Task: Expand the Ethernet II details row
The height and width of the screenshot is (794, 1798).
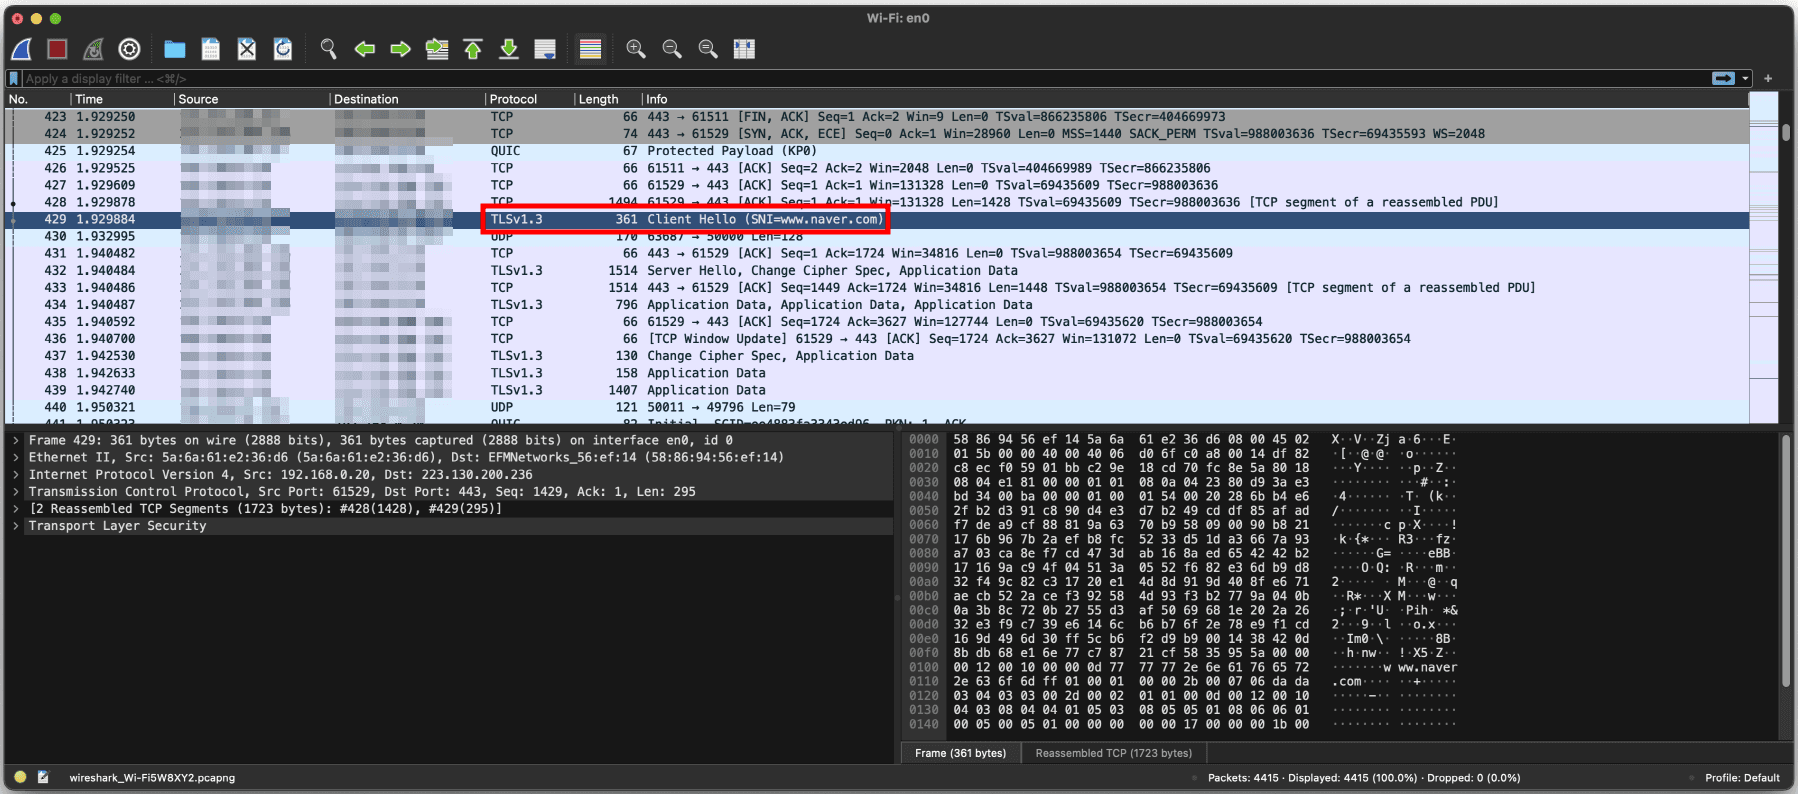Action: point(16,458)
